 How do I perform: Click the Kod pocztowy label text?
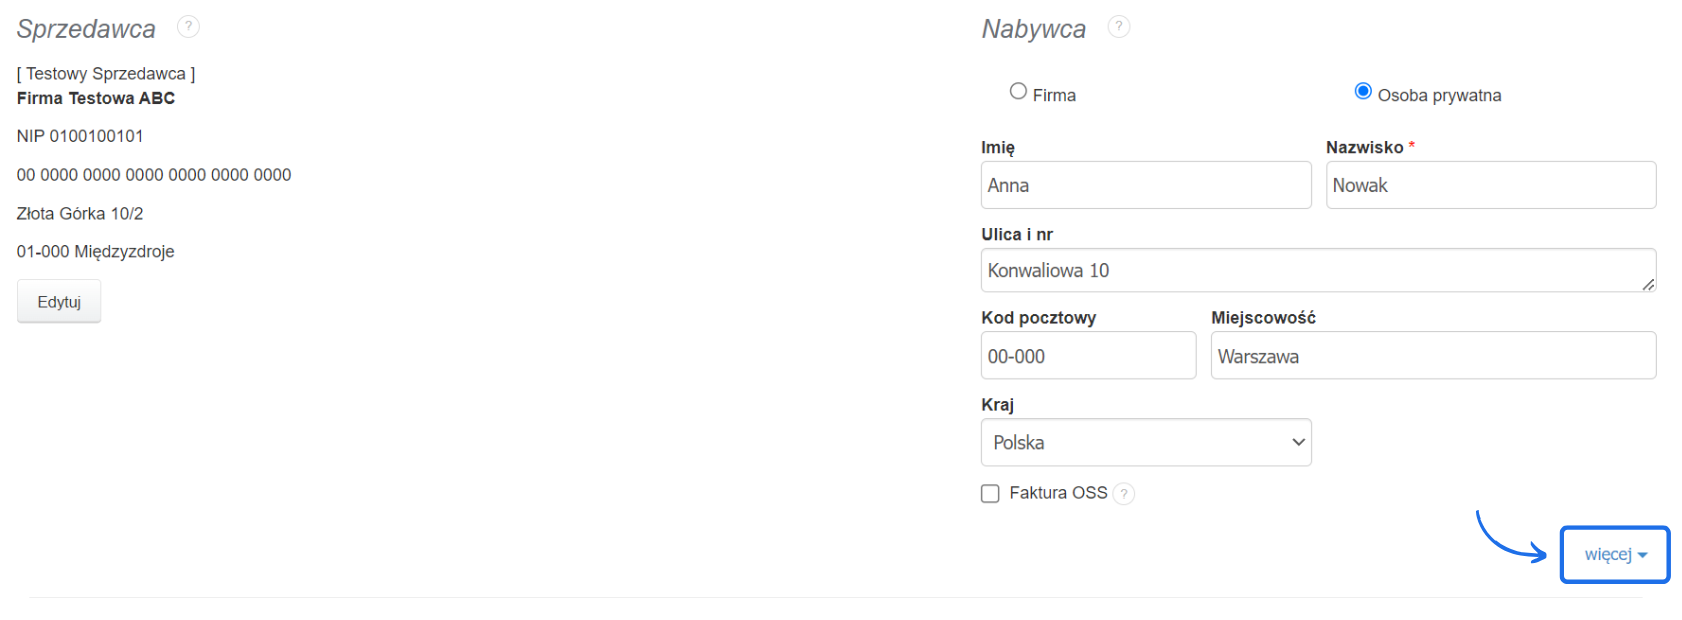pos(1038,318)
